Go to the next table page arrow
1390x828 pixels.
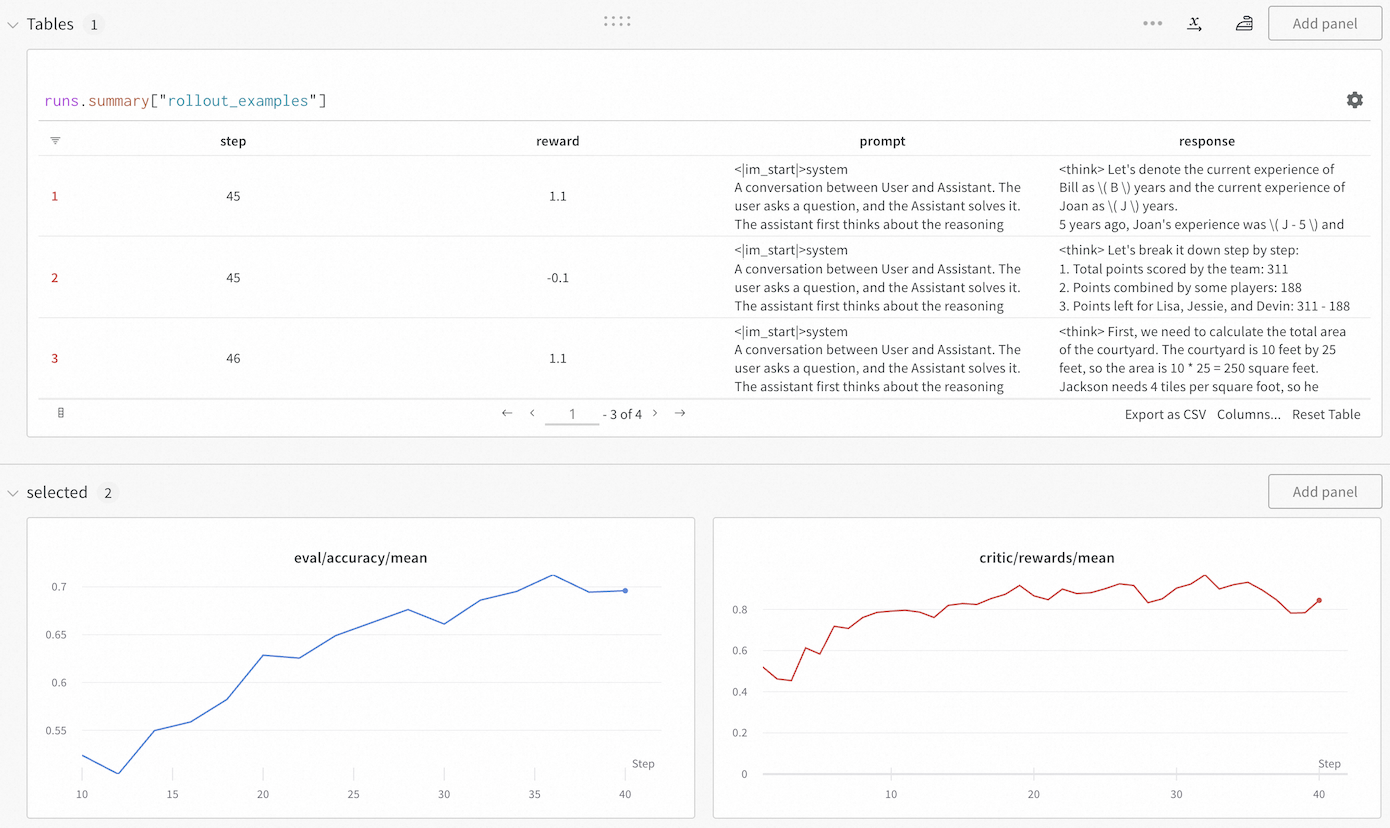point(655,413)
